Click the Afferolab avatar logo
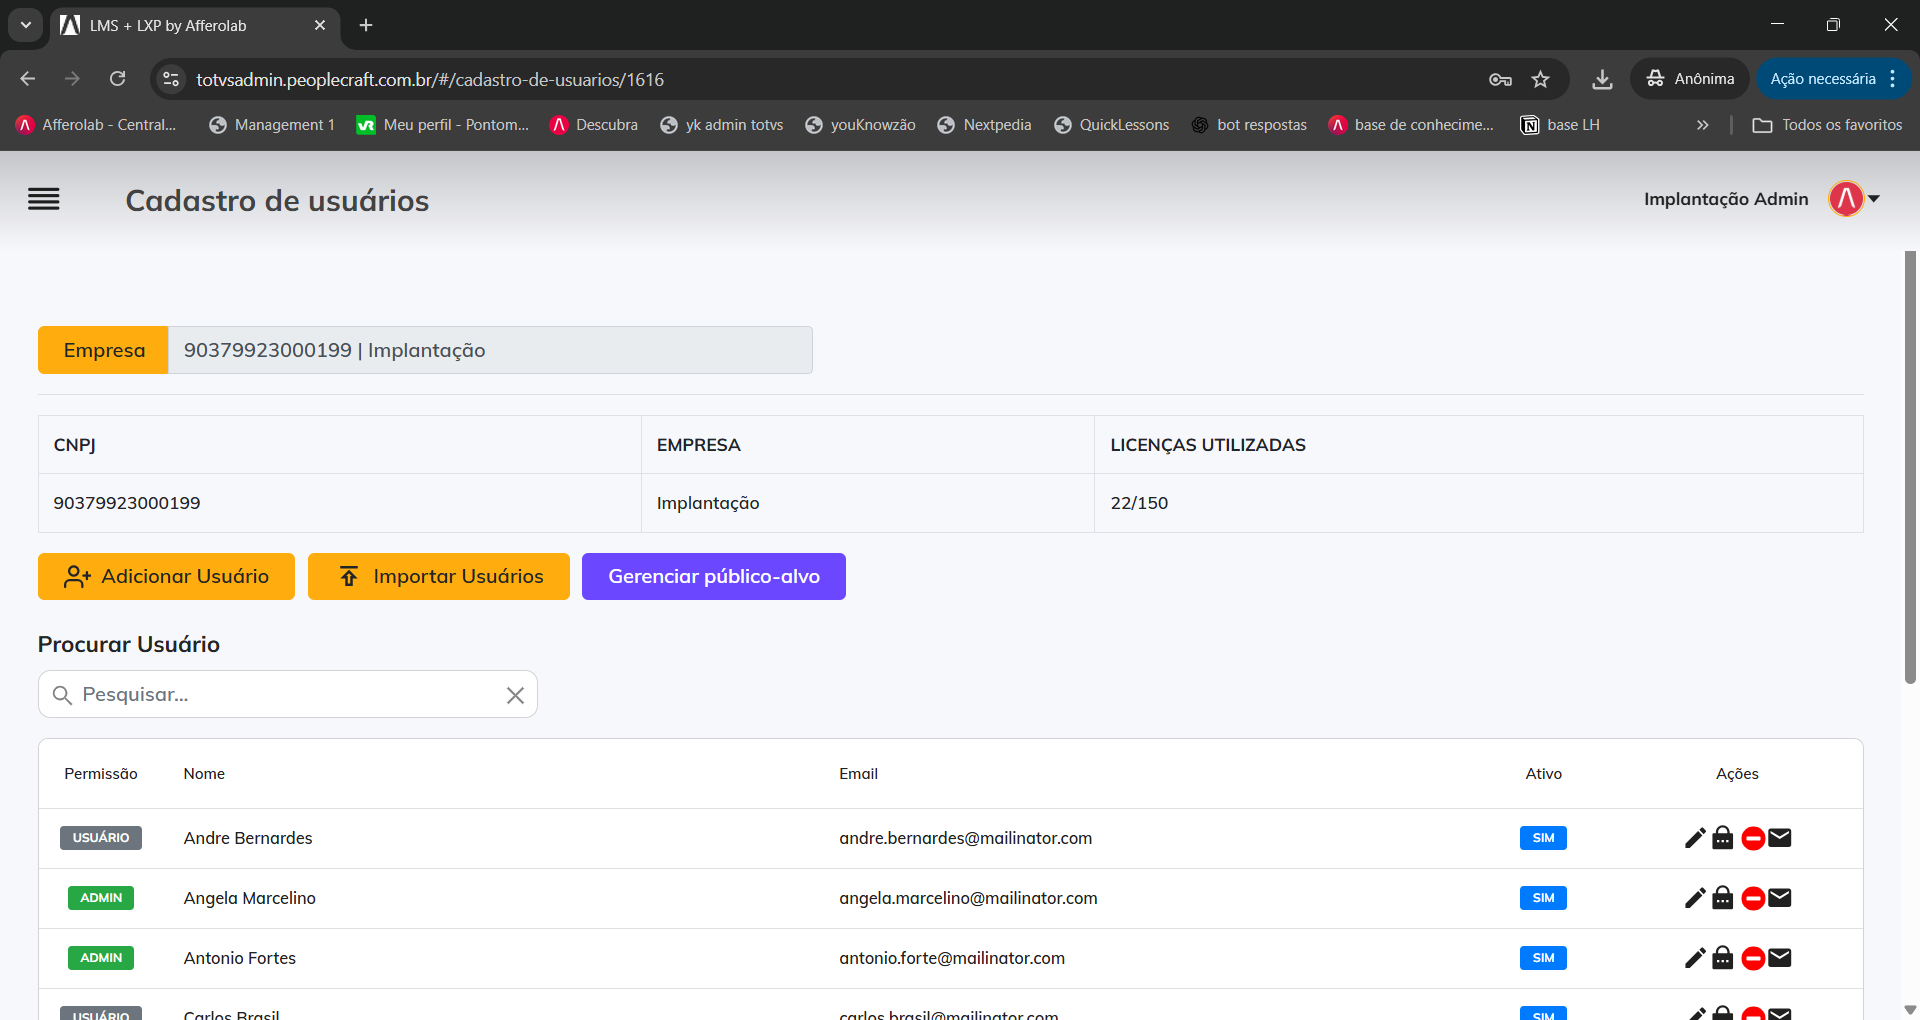 point(1846,199)
